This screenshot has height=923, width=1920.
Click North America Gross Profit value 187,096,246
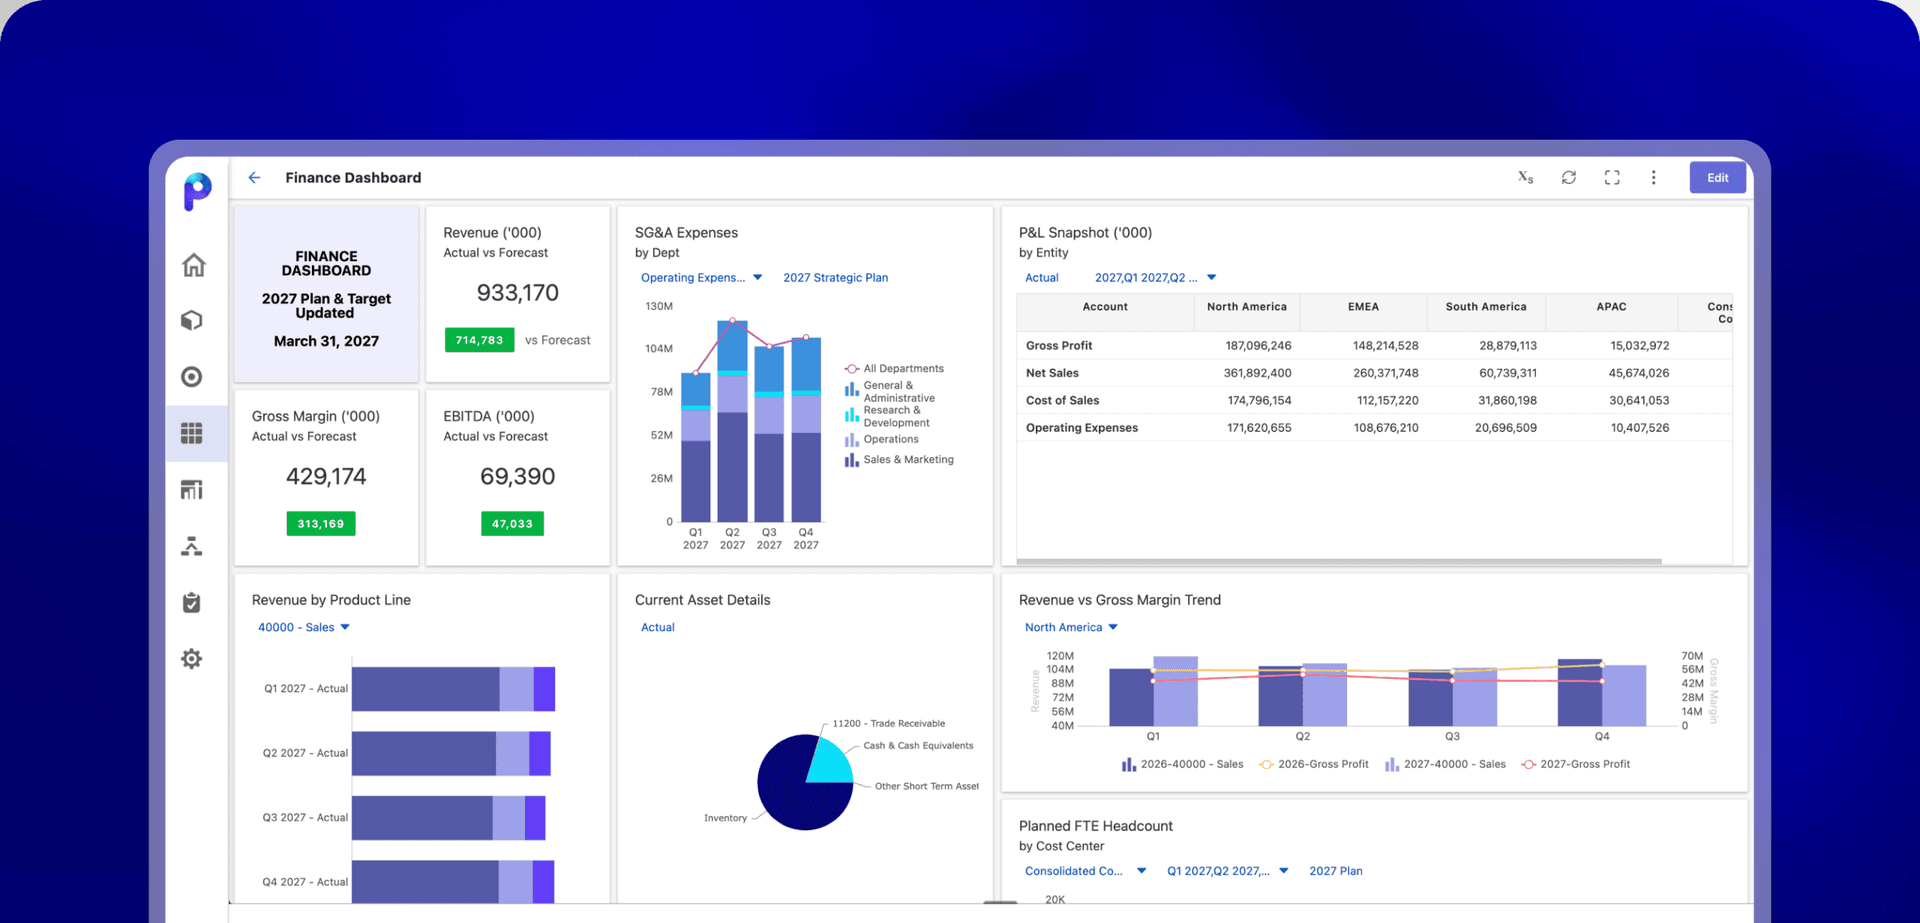[x=1258, y=346]
